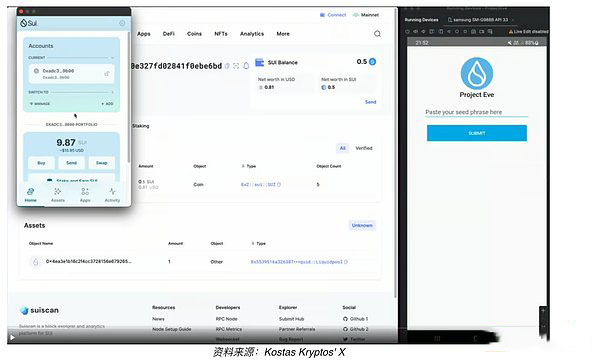This screenshot has width=600, height=362.
Task: Open Apps tab in Sui wallet
Action: point(85,195)
